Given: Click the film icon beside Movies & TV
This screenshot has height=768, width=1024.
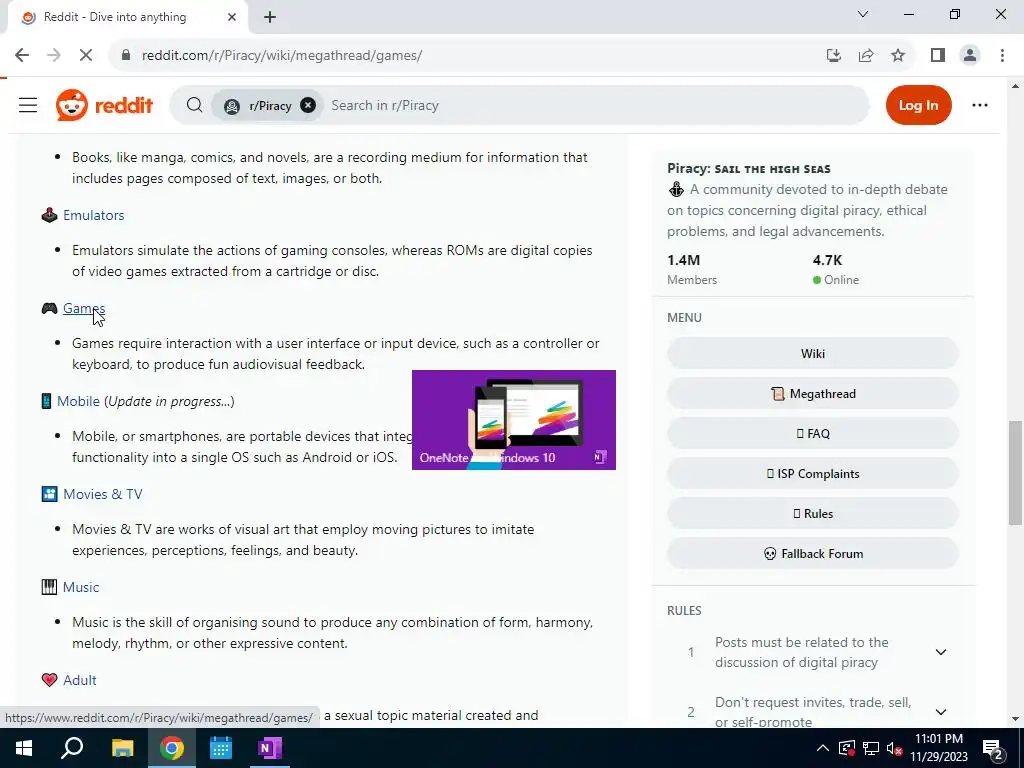Looking at the screenshot, I should 50,494.
